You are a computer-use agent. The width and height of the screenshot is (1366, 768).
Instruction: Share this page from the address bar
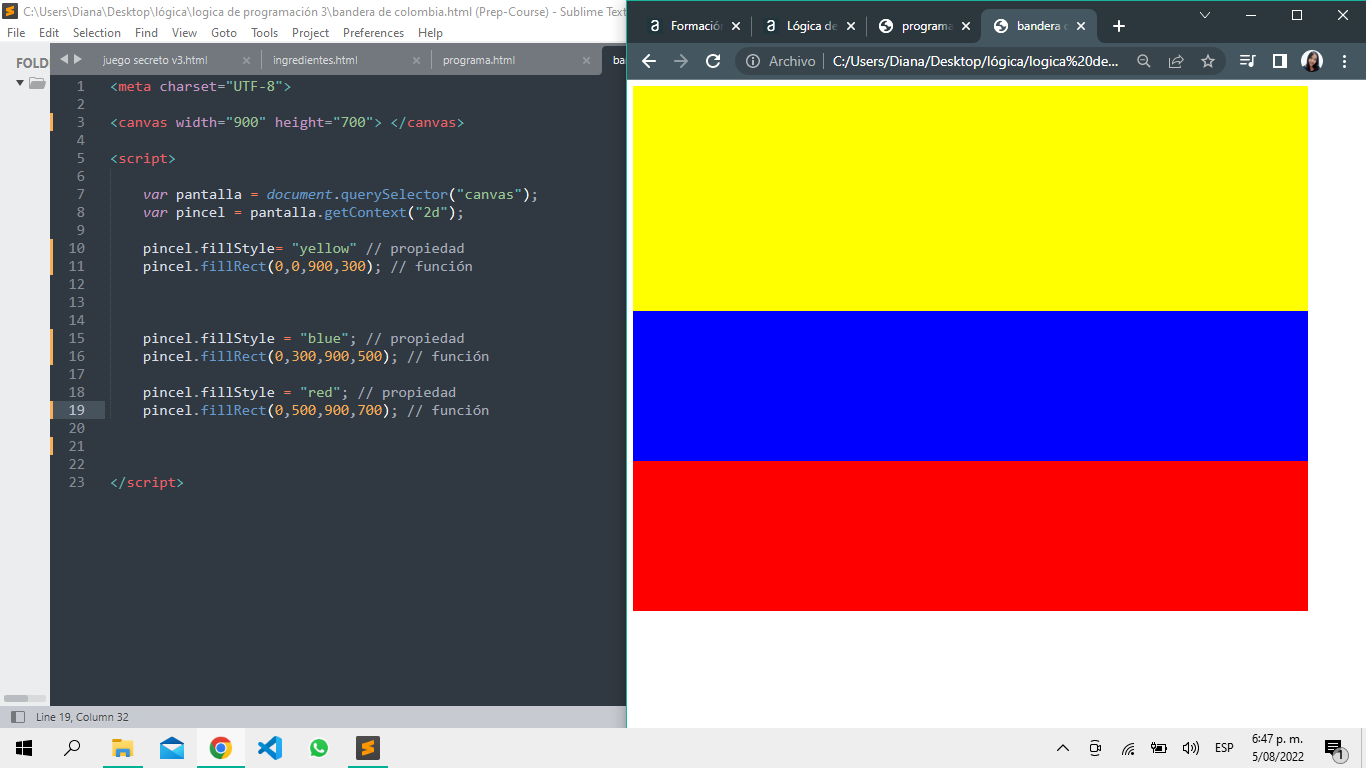(1176, 61)
